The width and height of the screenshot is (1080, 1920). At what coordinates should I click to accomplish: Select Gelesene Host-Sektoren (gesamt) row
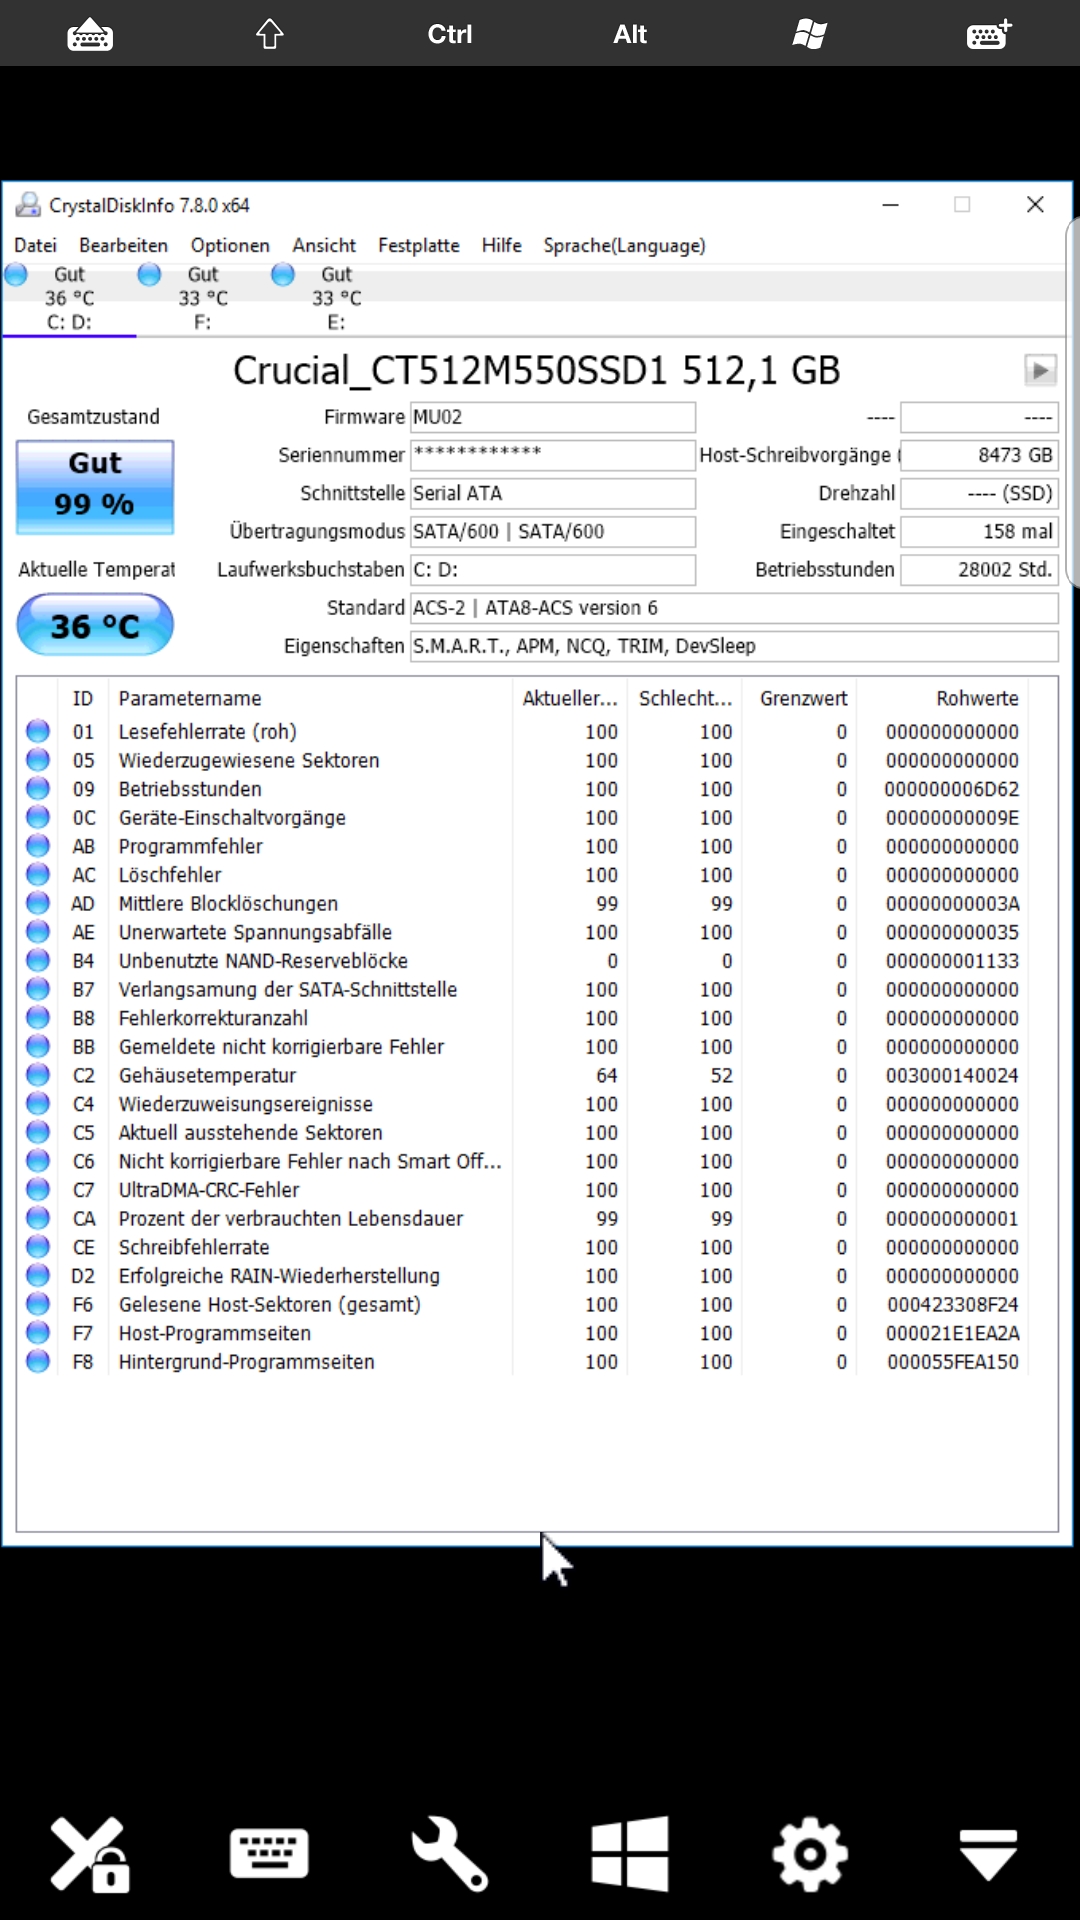(x=523, y=1305)
